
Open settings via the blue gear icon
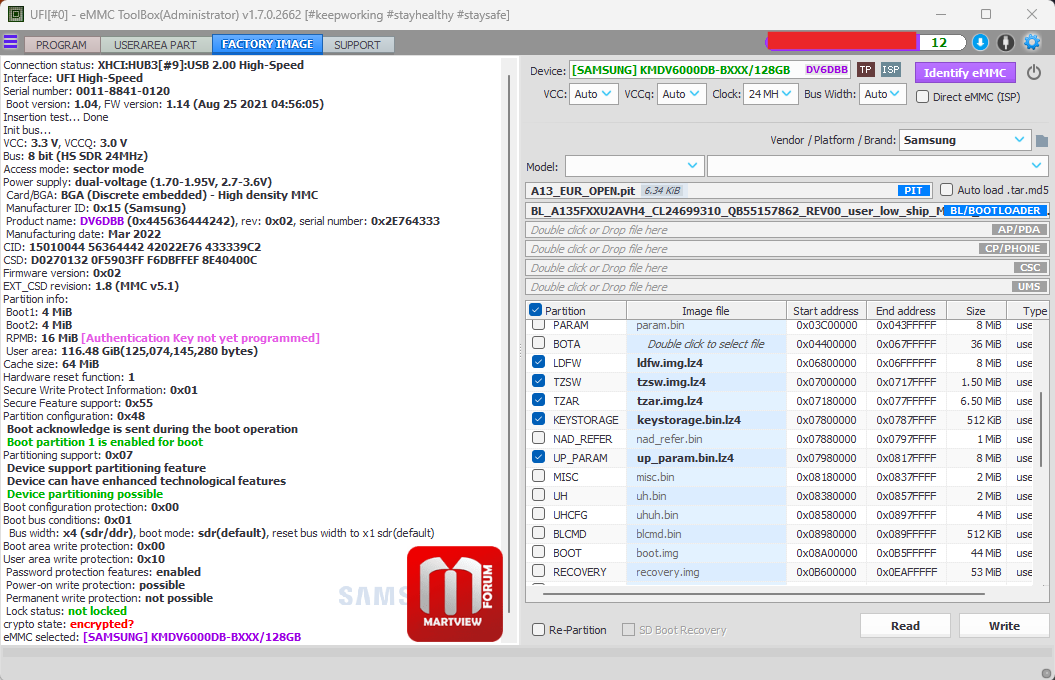(1031, 42)
